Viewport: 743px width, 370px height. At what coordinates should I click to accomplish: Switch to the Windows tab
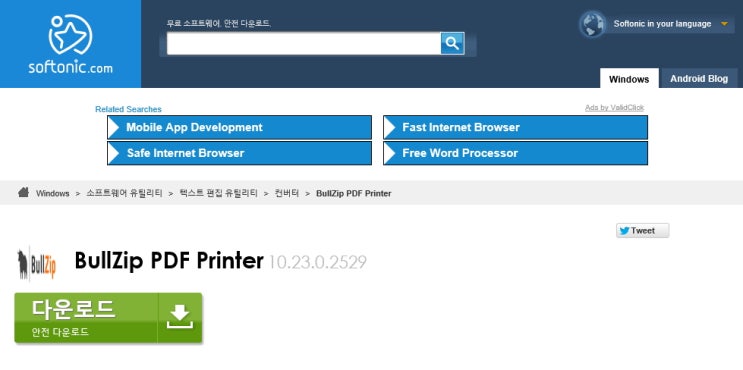[629, 79]
